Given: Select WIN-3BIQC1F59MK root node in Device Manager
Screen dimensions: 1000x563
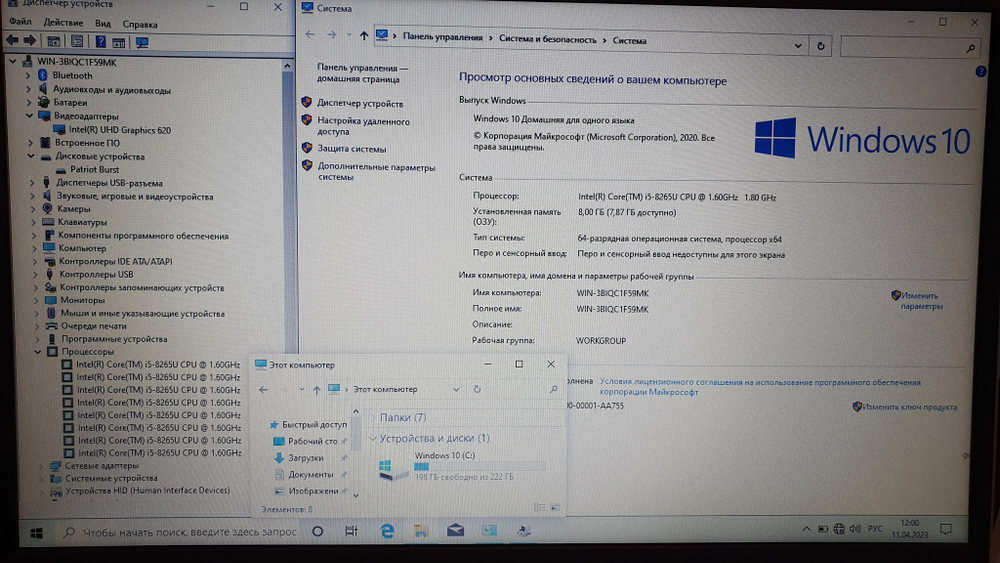Looking at the screenshot, I should (x=77, y=62).
